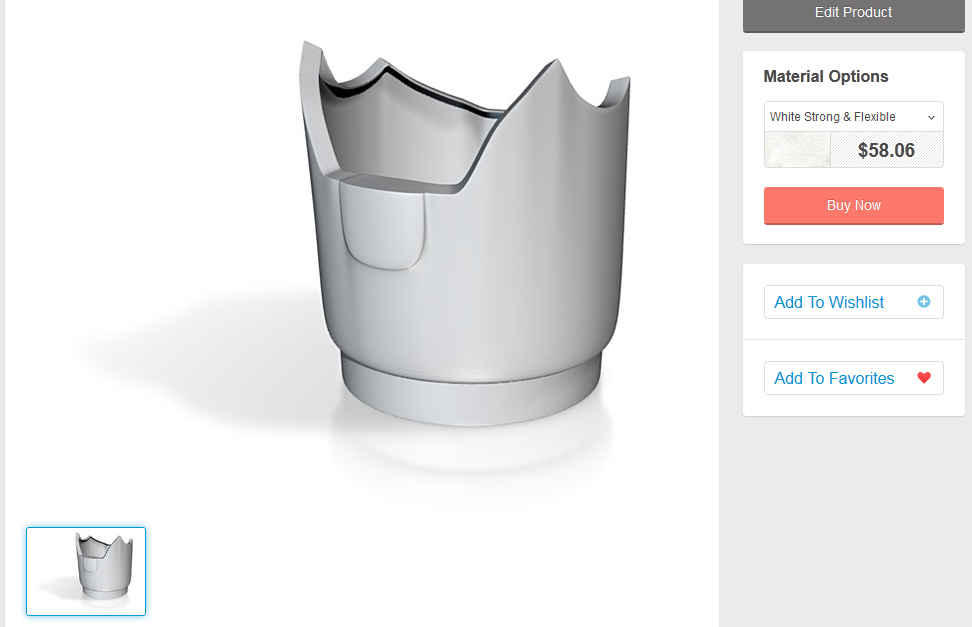
Task: Click the Material Options heading
Action: (826, 76)
